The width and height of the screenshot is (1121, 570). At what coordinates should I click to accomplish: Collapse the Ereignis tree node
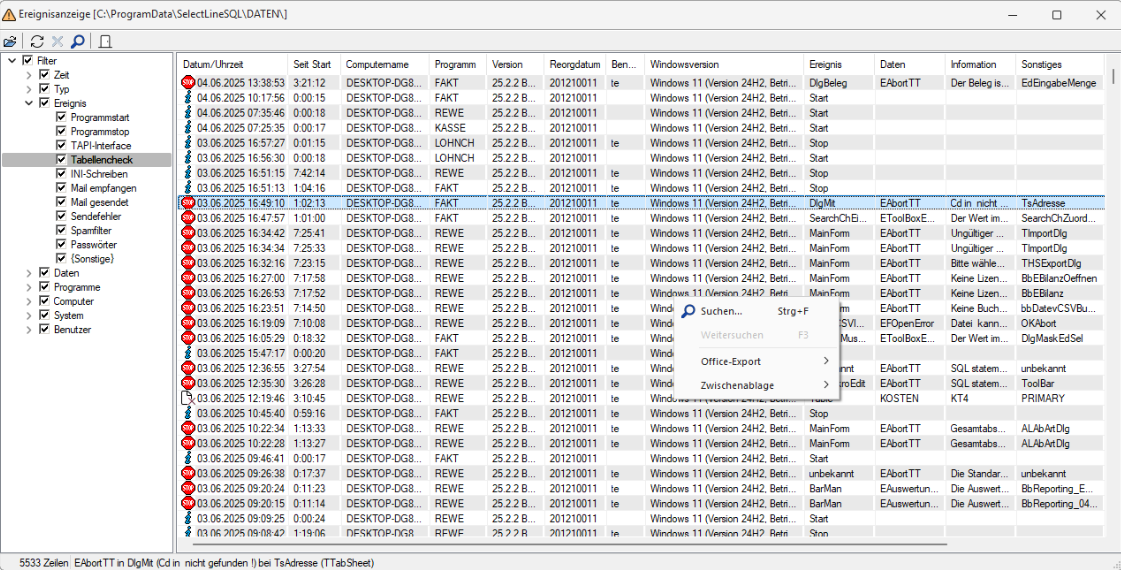[29, 103]
